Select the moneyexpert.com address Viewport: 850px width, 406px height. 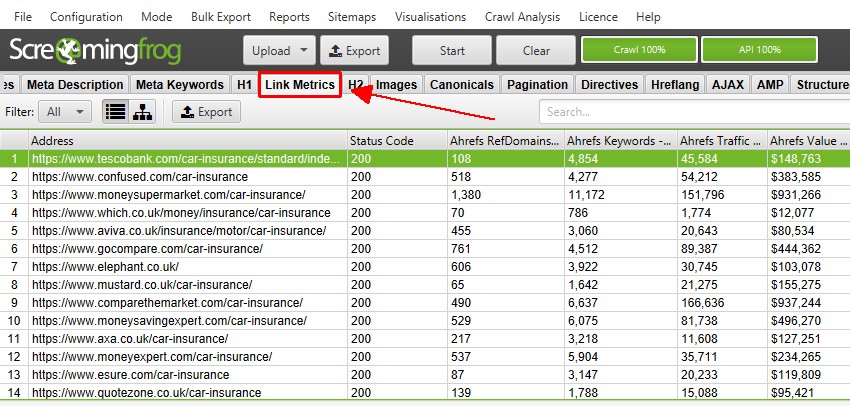click(x=152, y=357)
